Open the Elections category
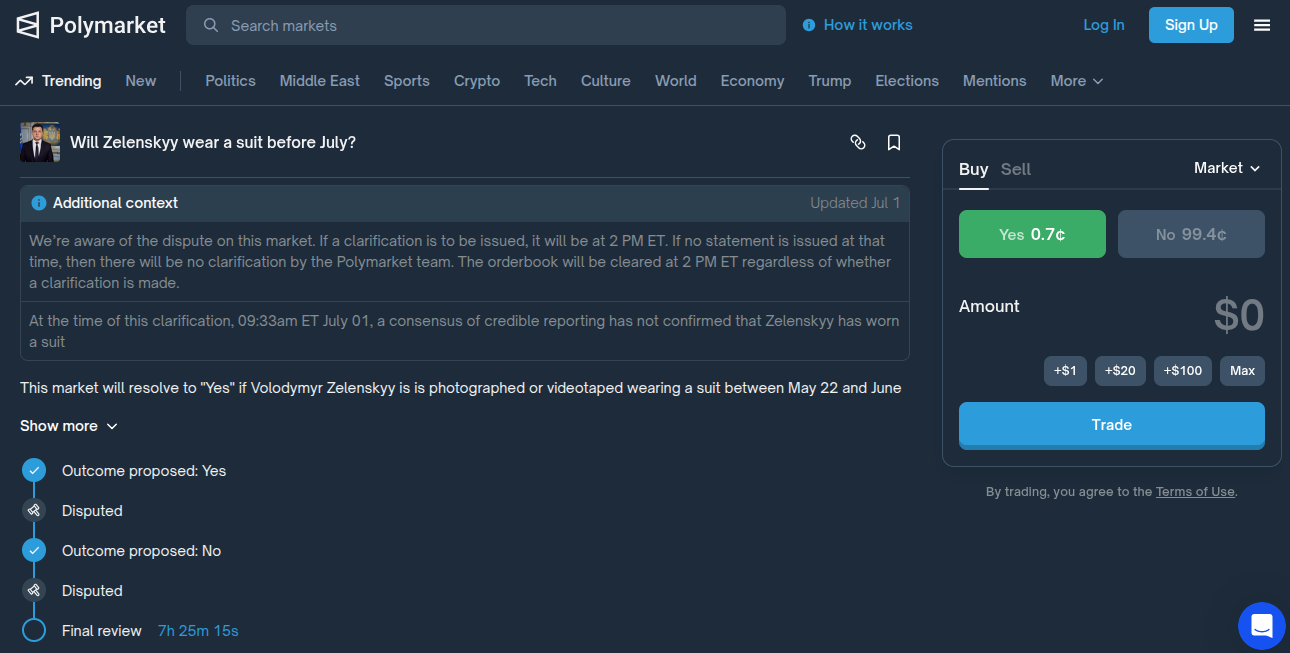The image size is (1290, 653). coord(907,81)
